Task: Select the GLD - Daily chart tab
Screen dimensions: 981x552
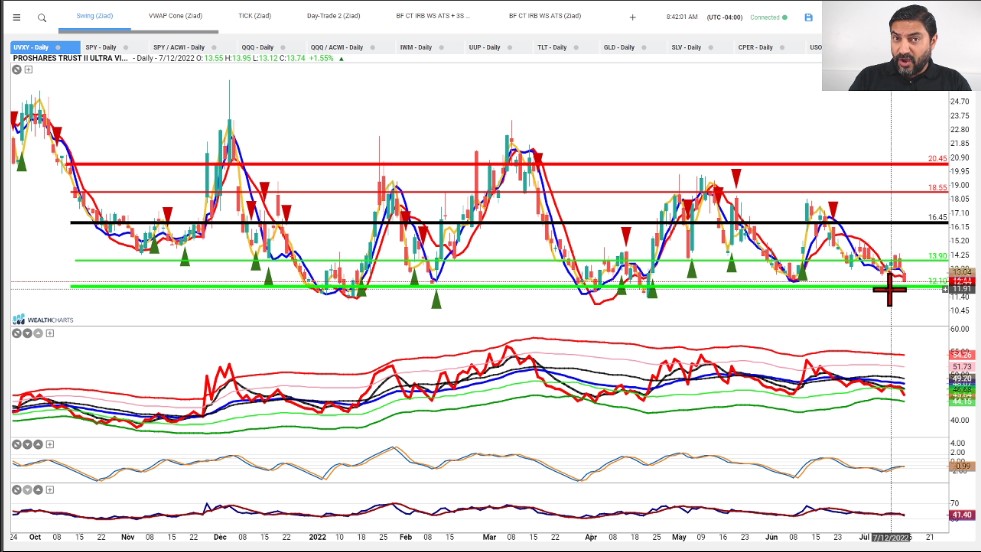Action: (619, 48)
